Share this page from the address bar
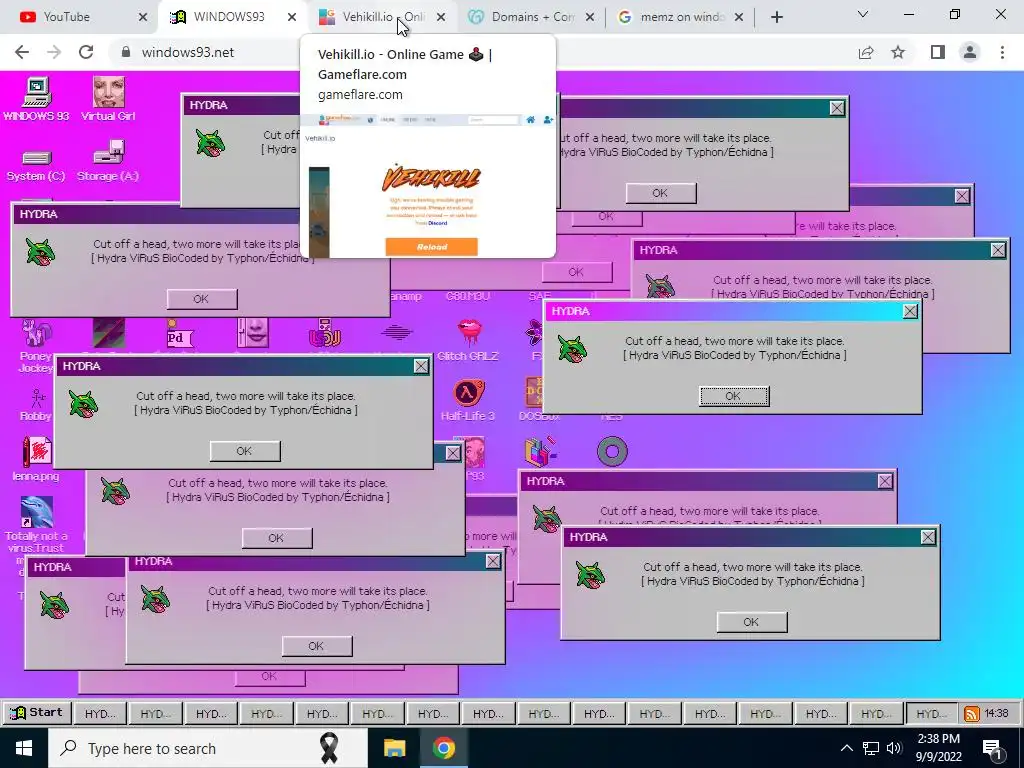1024x768 pixels. [866, 52]
